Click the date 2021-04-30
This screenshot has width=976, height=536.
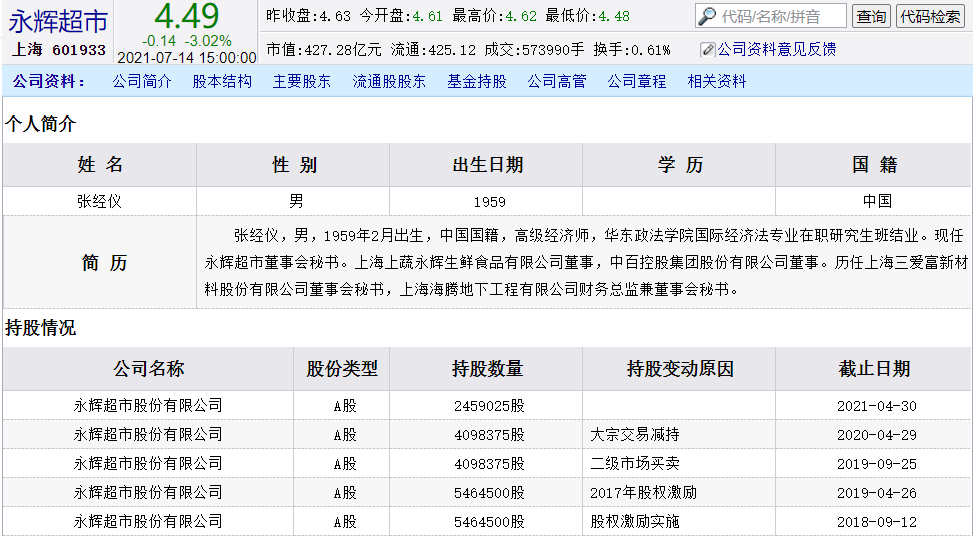click(877, 407)
